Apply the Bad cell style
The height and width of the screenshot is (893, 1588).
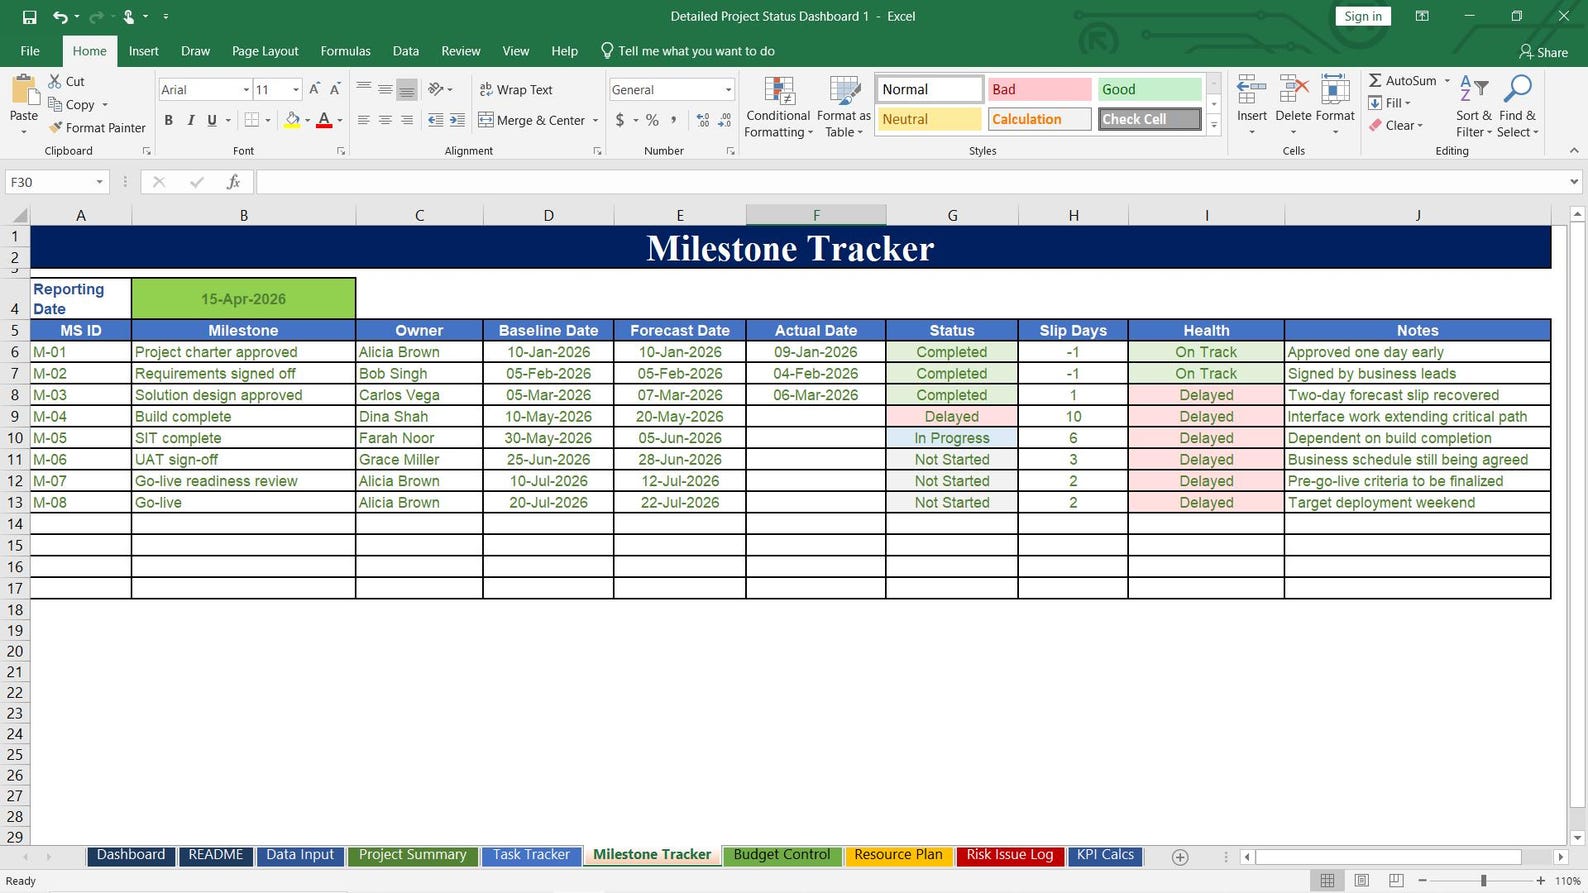click(1039, 89)
